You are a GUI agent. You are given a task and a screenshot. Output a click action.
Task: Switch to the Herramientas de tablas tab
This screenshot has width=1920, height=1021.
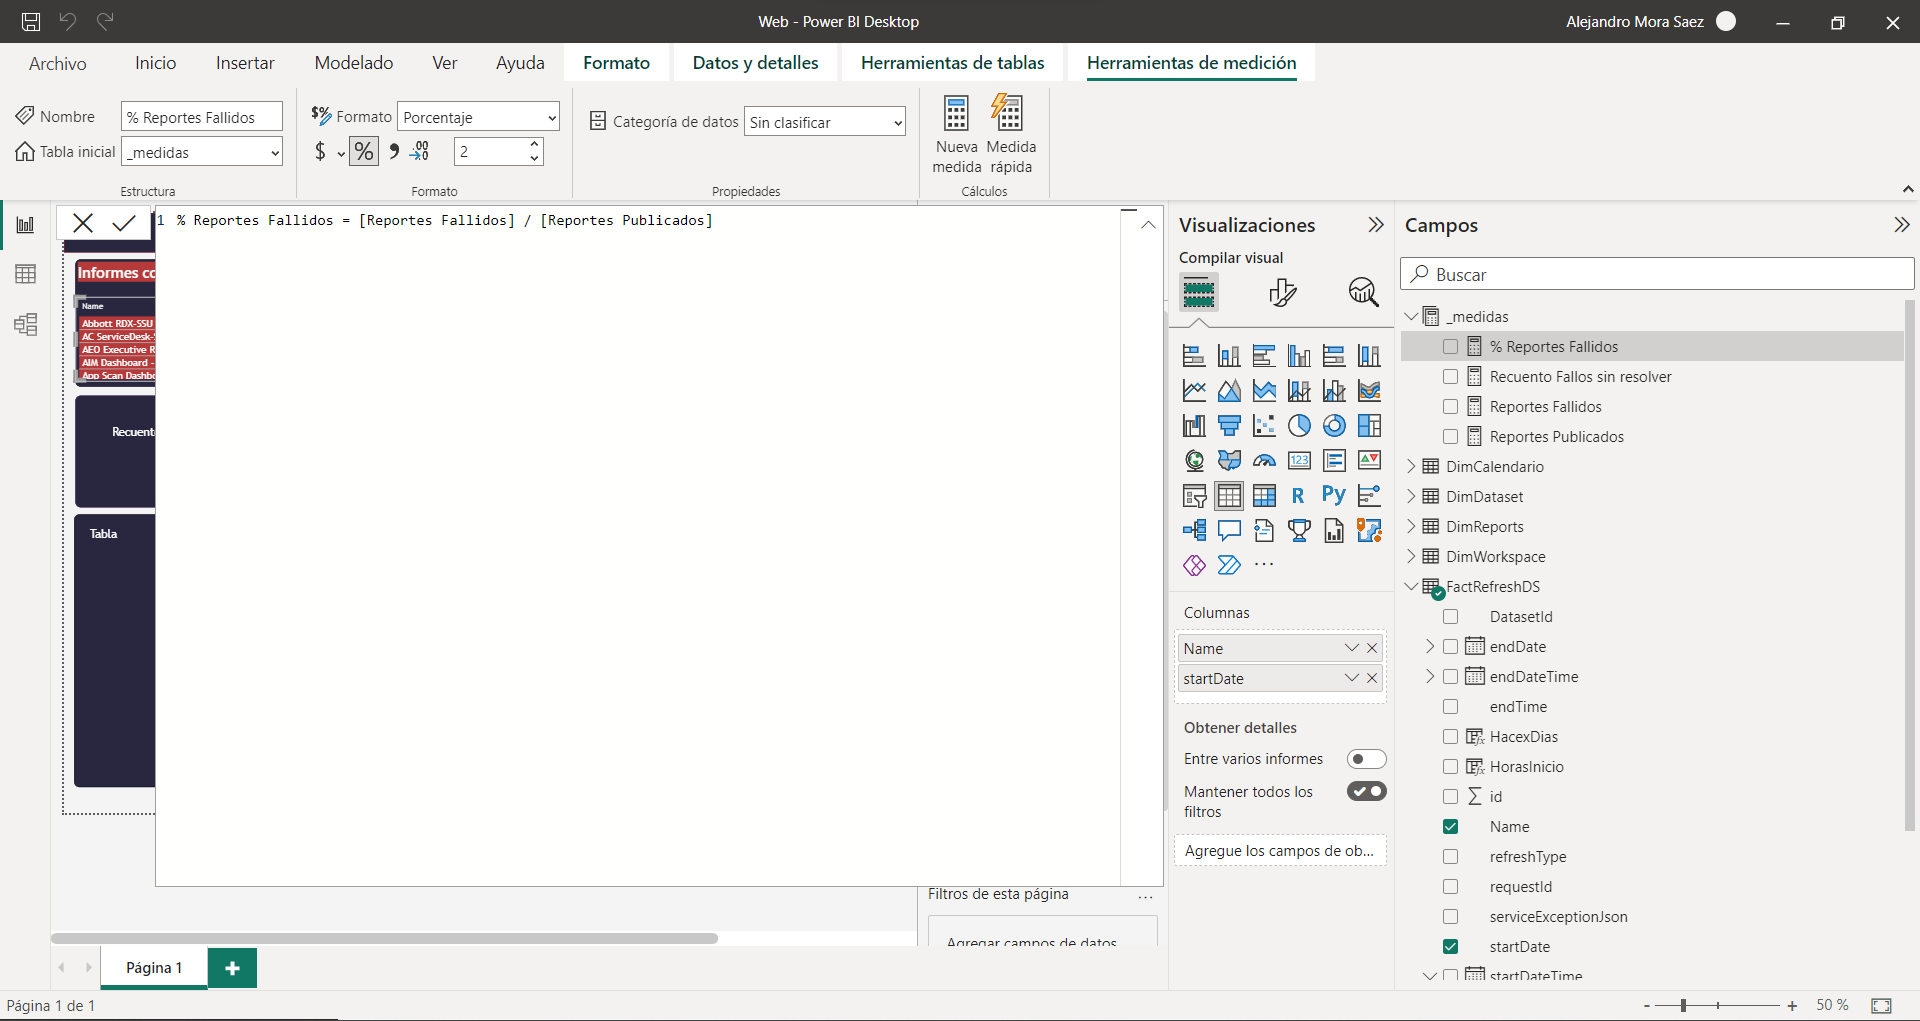tap(952, 63)
